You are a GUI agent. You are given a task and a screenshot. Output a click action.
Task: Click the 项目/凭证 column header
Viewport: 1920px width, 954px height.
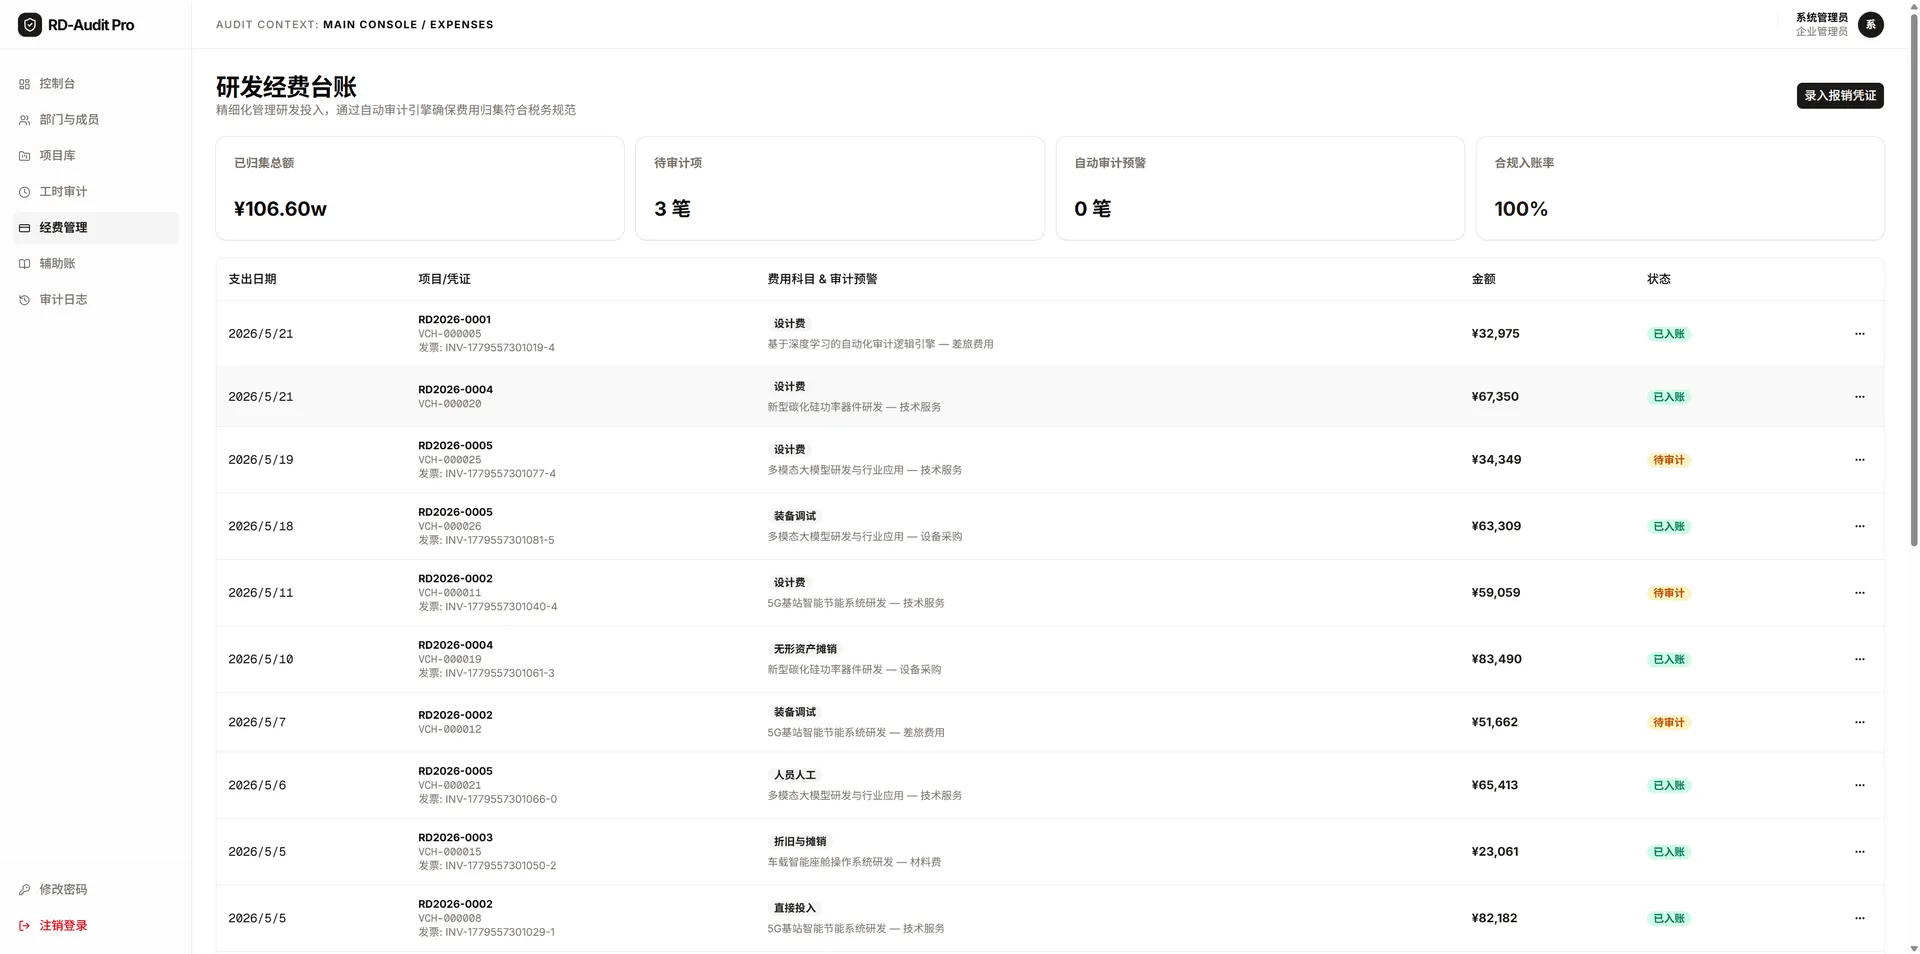click(444, 279)
